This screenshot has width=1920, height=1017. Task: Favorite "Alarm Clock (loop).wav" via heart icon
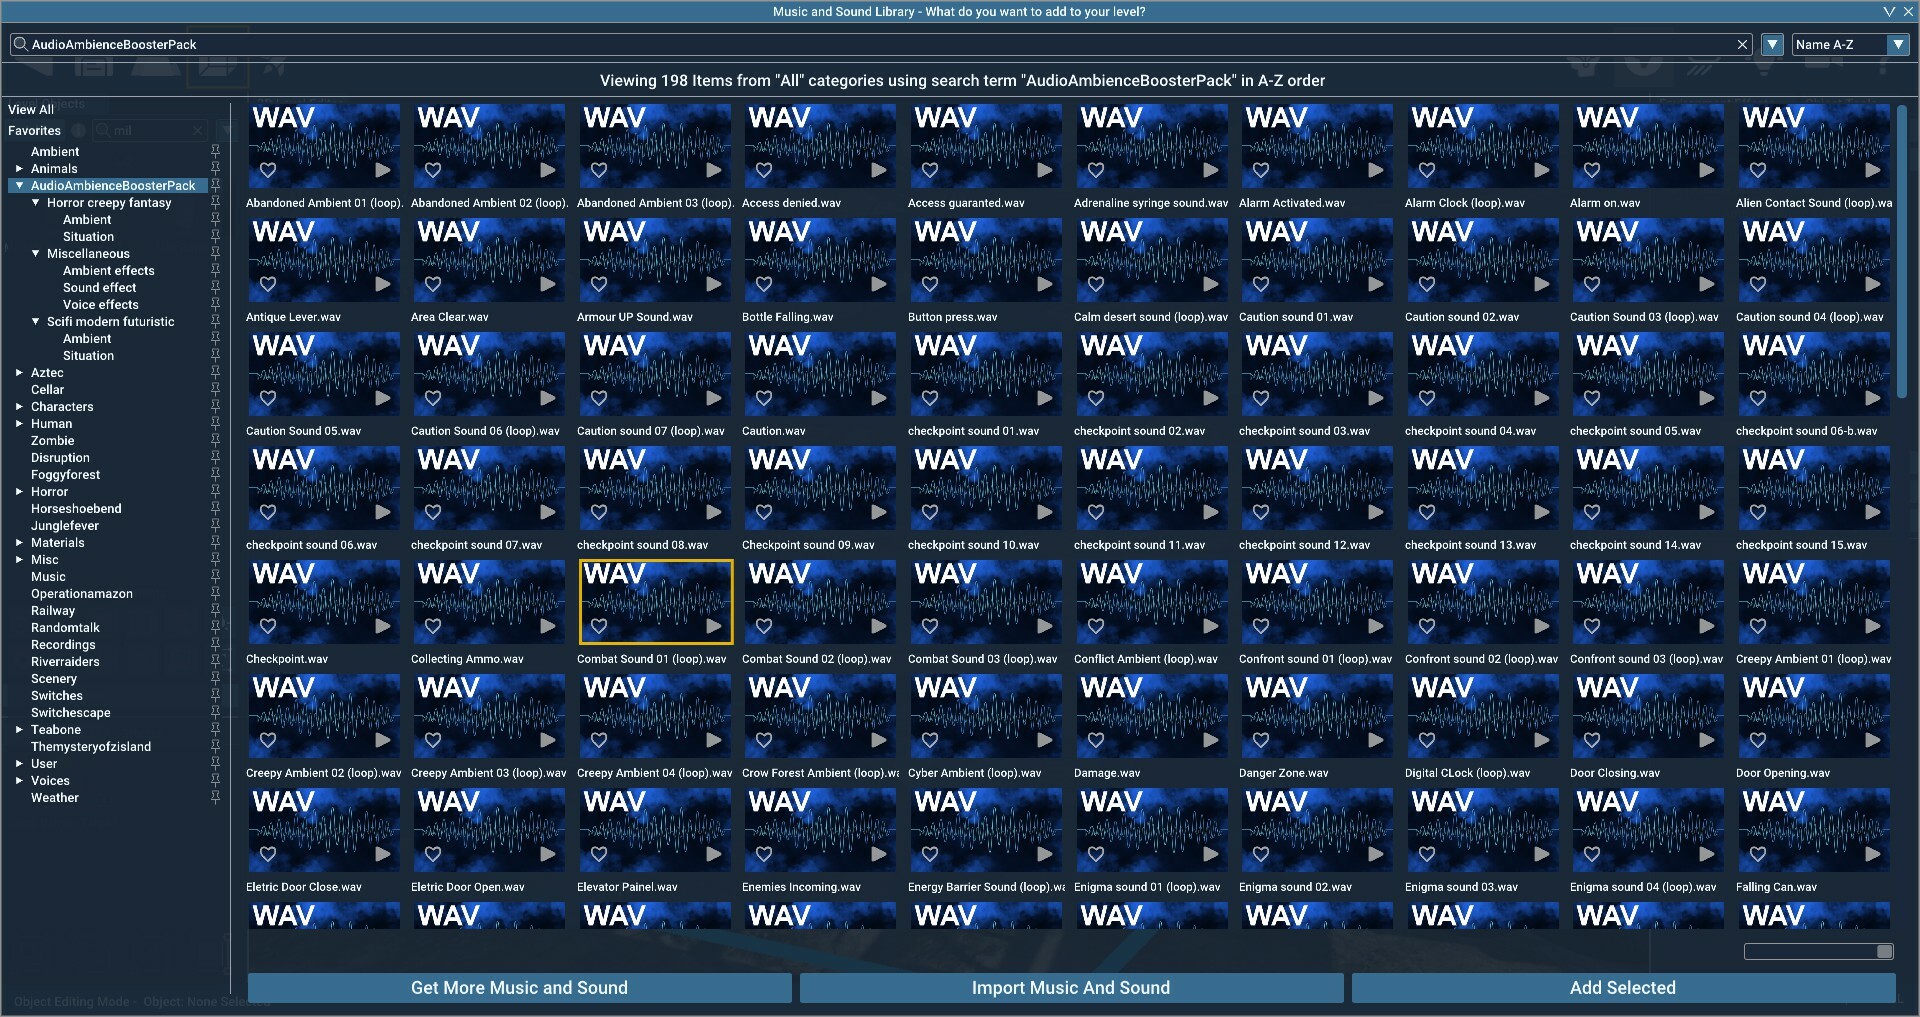click(1426, 171)
